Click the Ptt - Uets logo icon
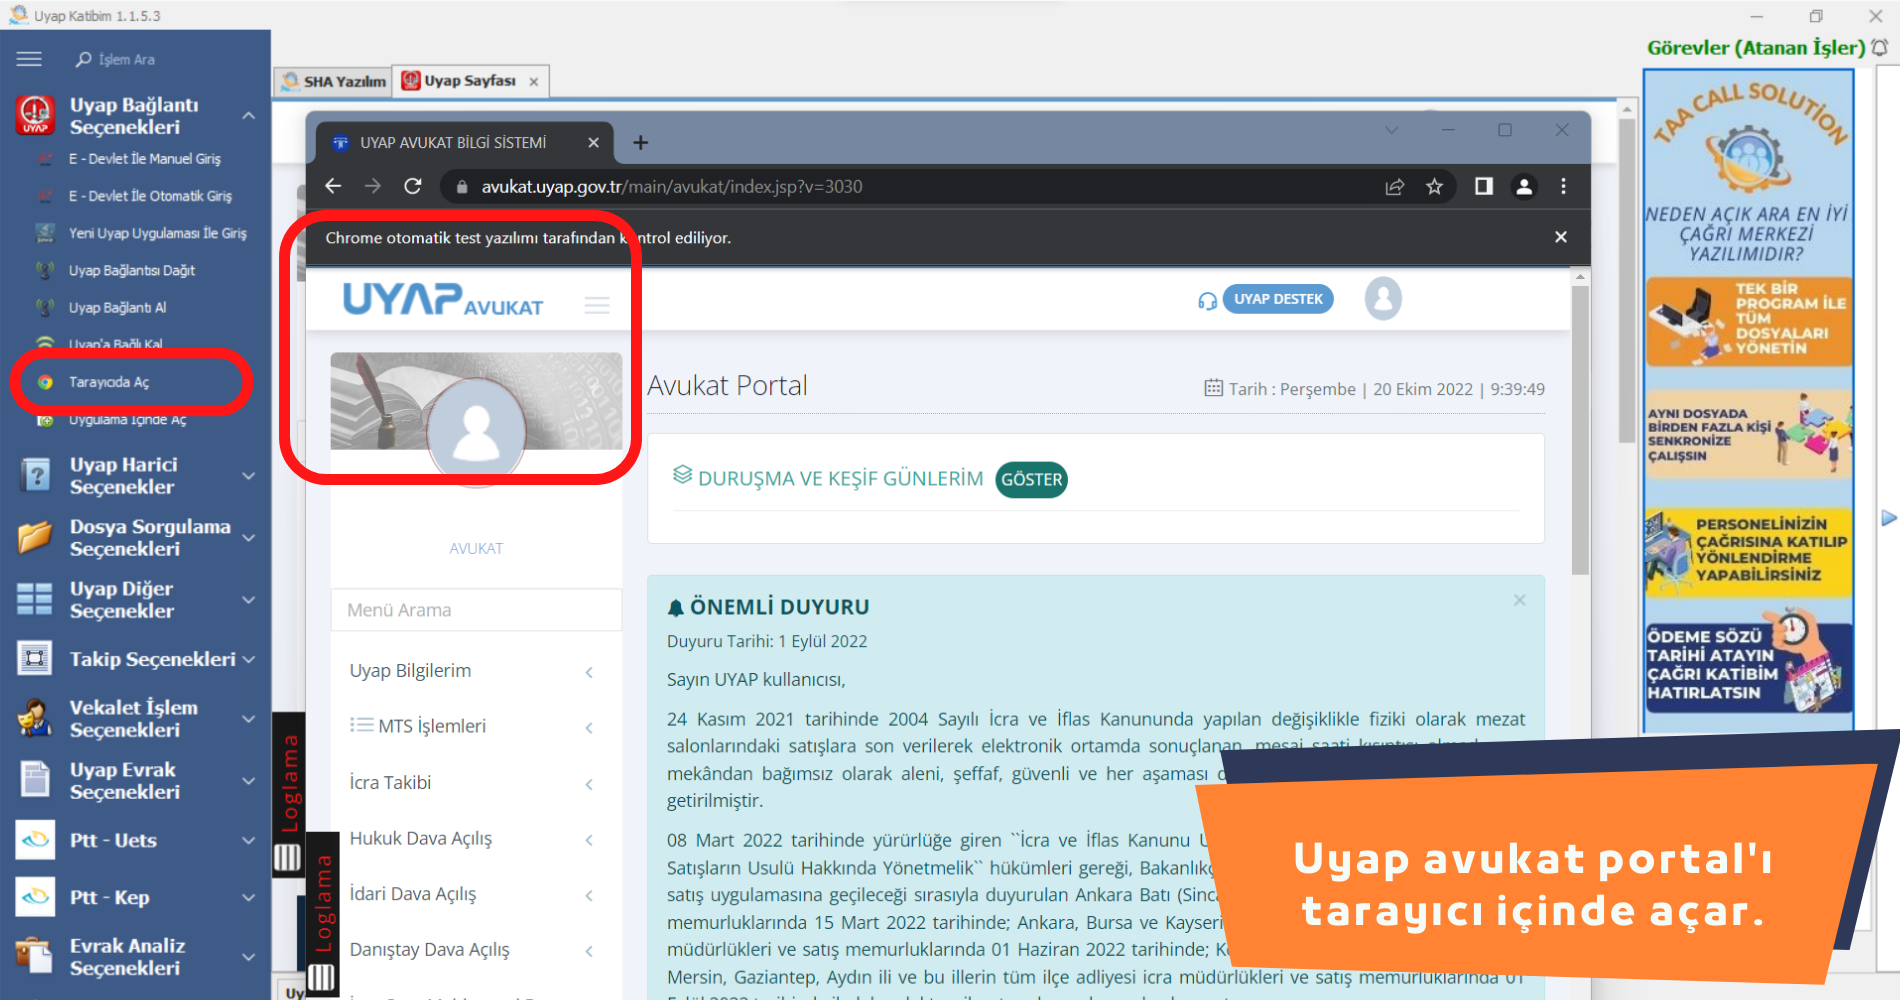This screenshot has height=1000, width=1900. (x=35, y=840)
